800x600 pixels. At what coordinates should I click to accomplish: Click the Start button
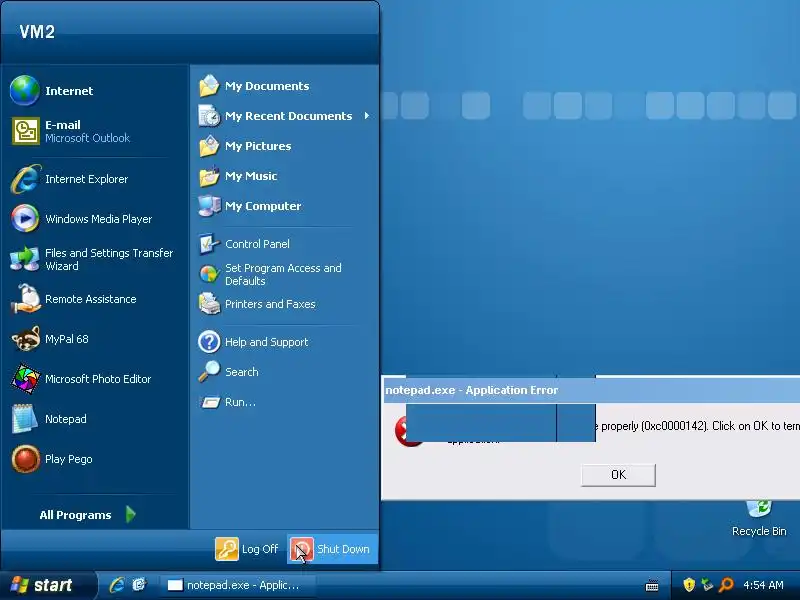[x=47, y=585]
